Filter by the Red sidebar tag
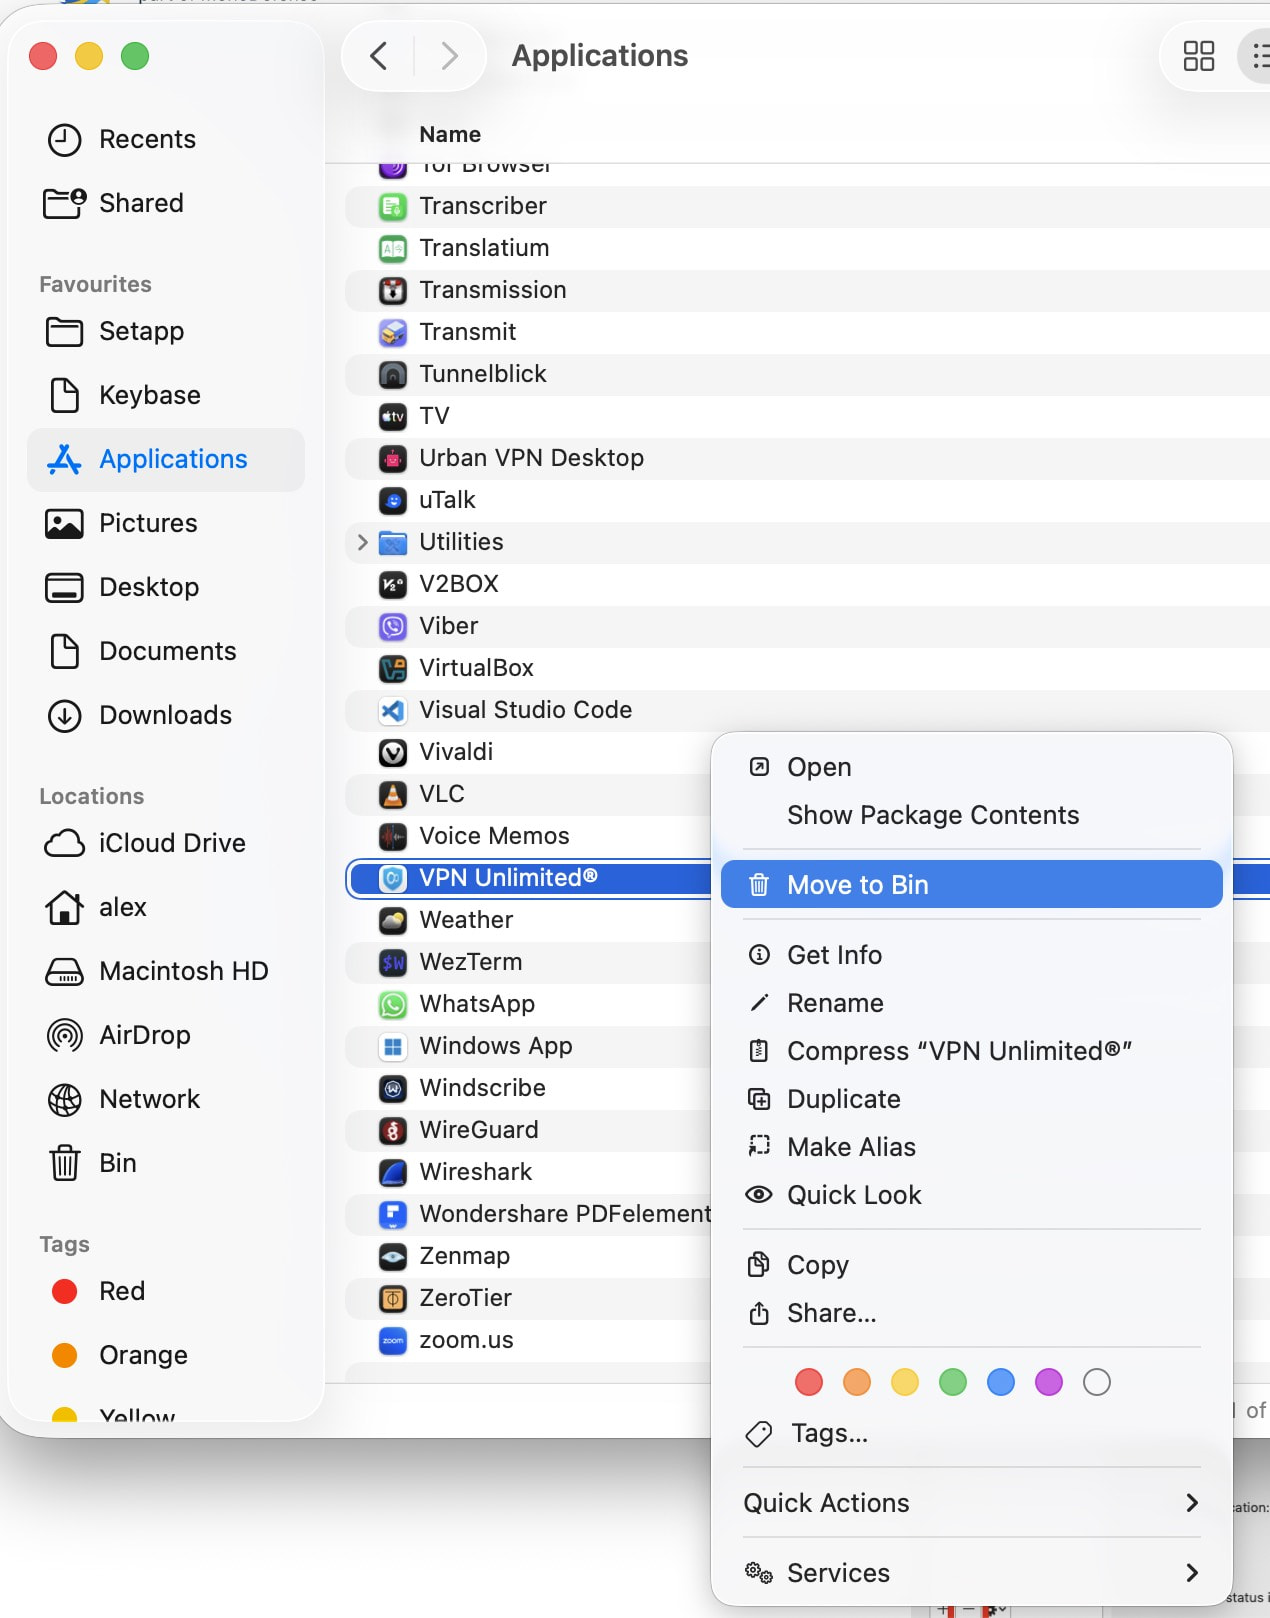The width and height of the screenshot is (1270, 1618). tap(121, 1291)
